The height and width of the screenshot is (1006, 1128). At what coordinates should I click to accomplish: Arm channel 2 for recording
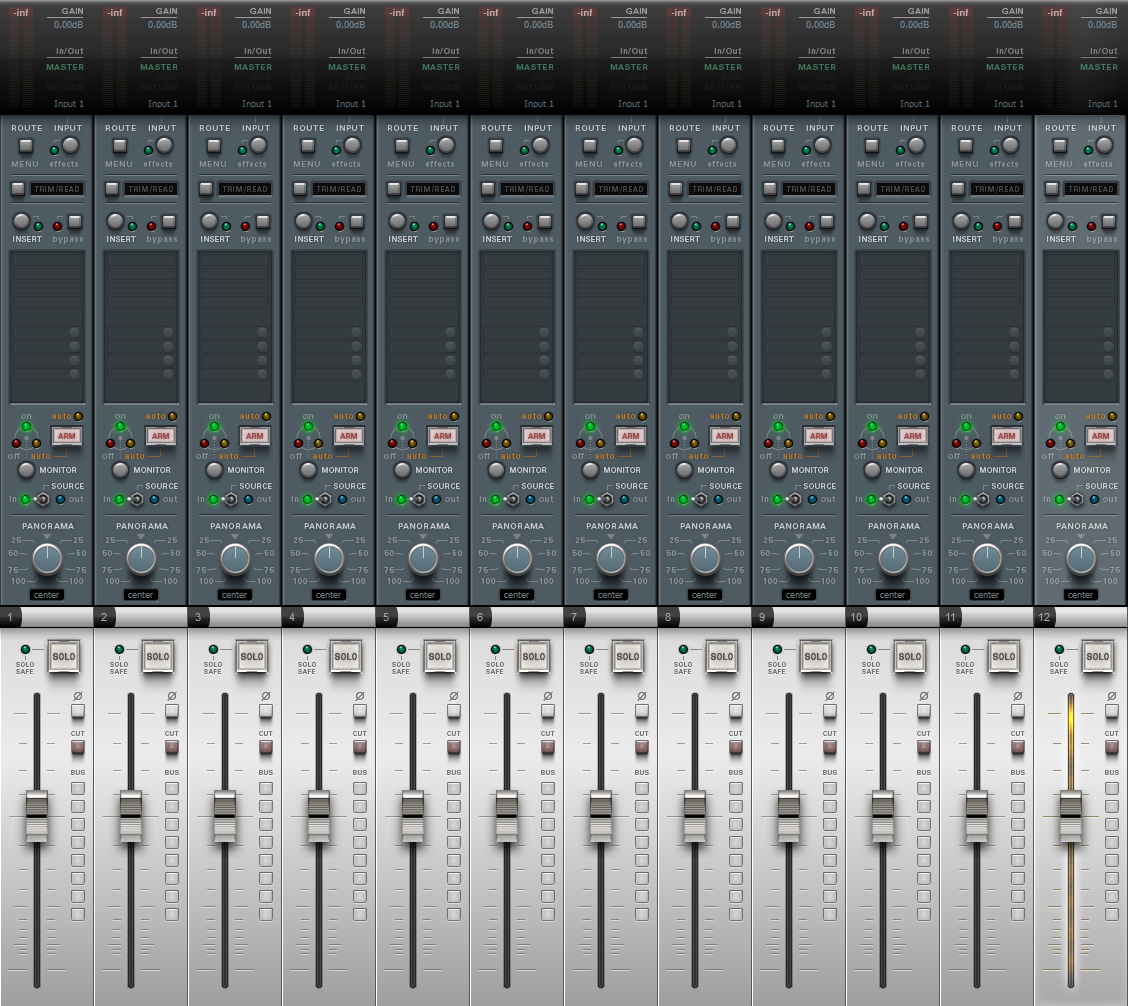coord(160,435)
